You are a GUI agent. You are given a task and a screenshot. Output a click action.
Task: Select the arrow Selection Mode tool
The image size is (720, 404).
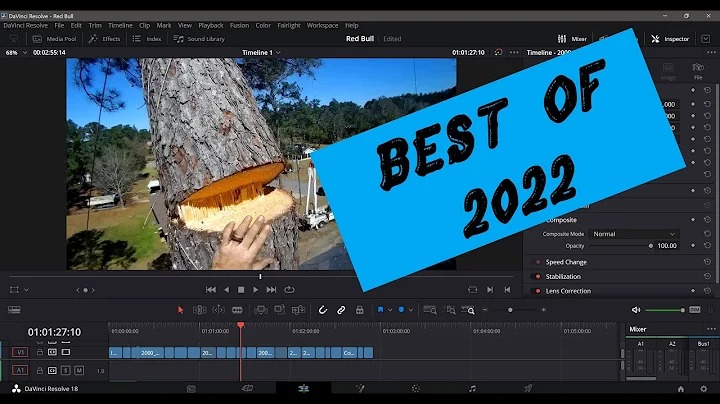point(180,310)
